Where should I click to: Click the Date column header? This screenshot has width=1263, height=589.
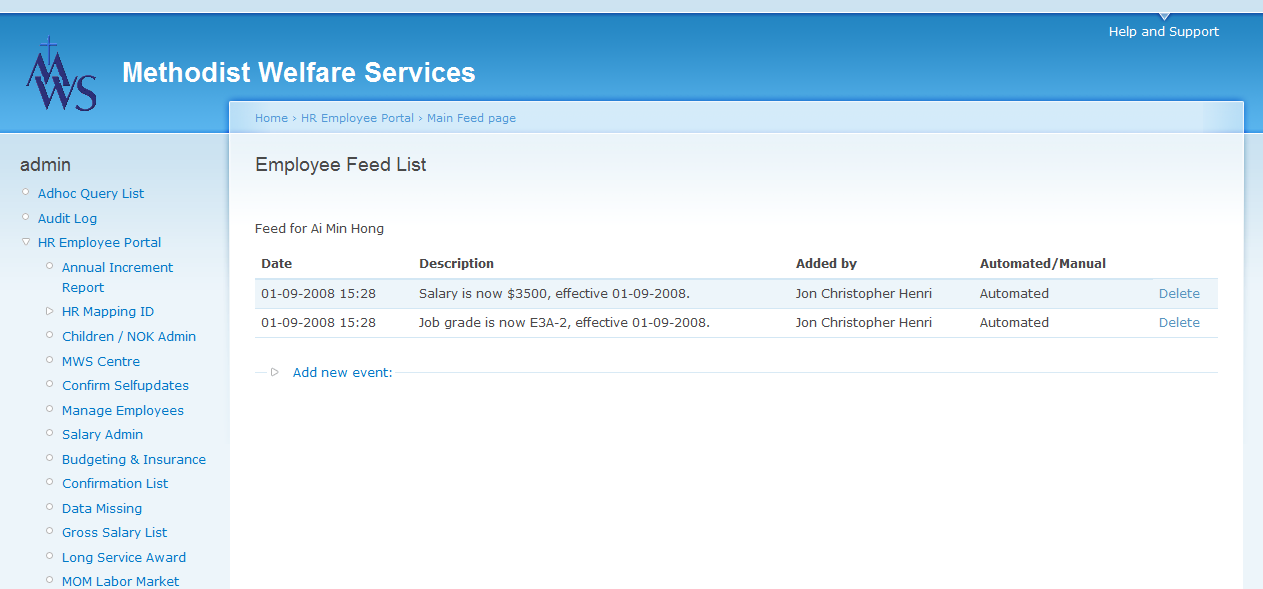[276, 264]
